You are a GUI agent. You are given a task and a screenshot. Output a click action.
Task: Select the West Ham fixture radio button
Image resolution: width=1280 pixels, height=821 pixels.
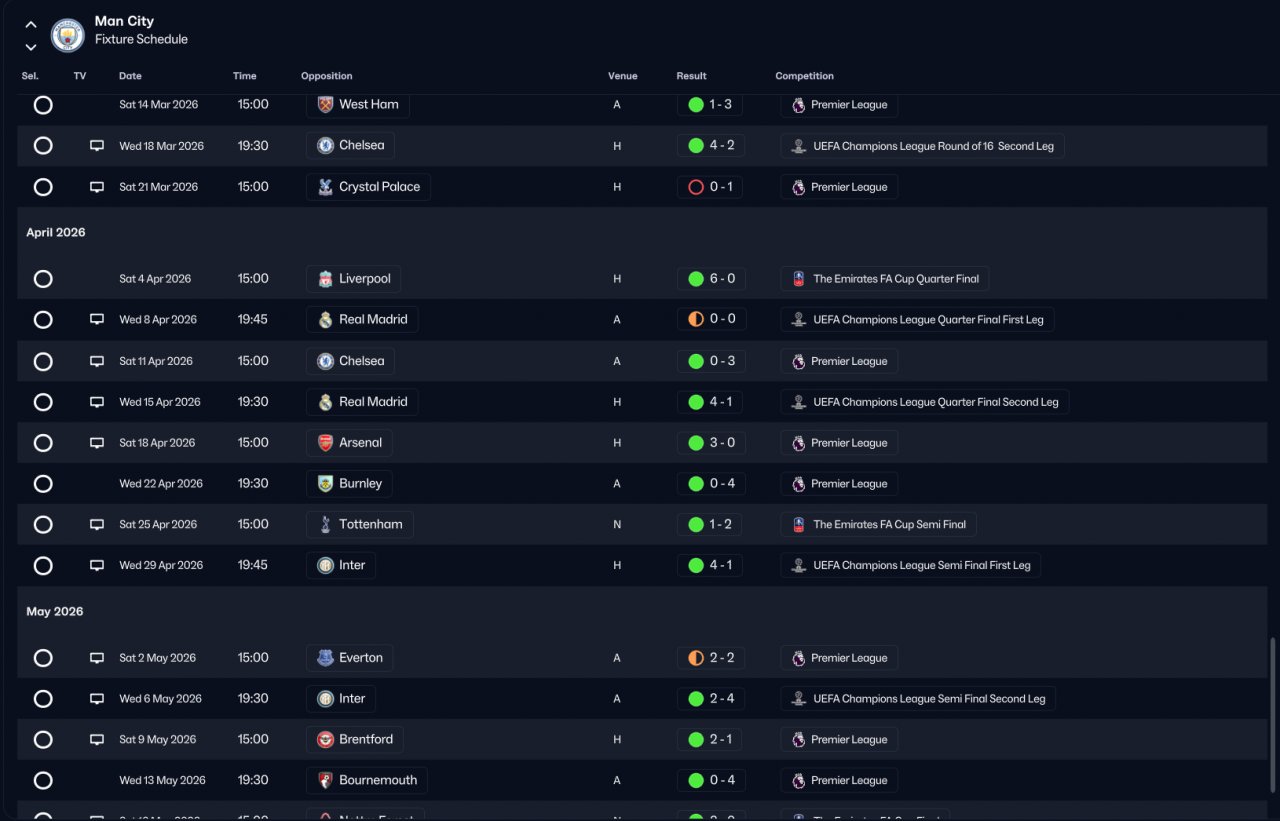point(43,105)
